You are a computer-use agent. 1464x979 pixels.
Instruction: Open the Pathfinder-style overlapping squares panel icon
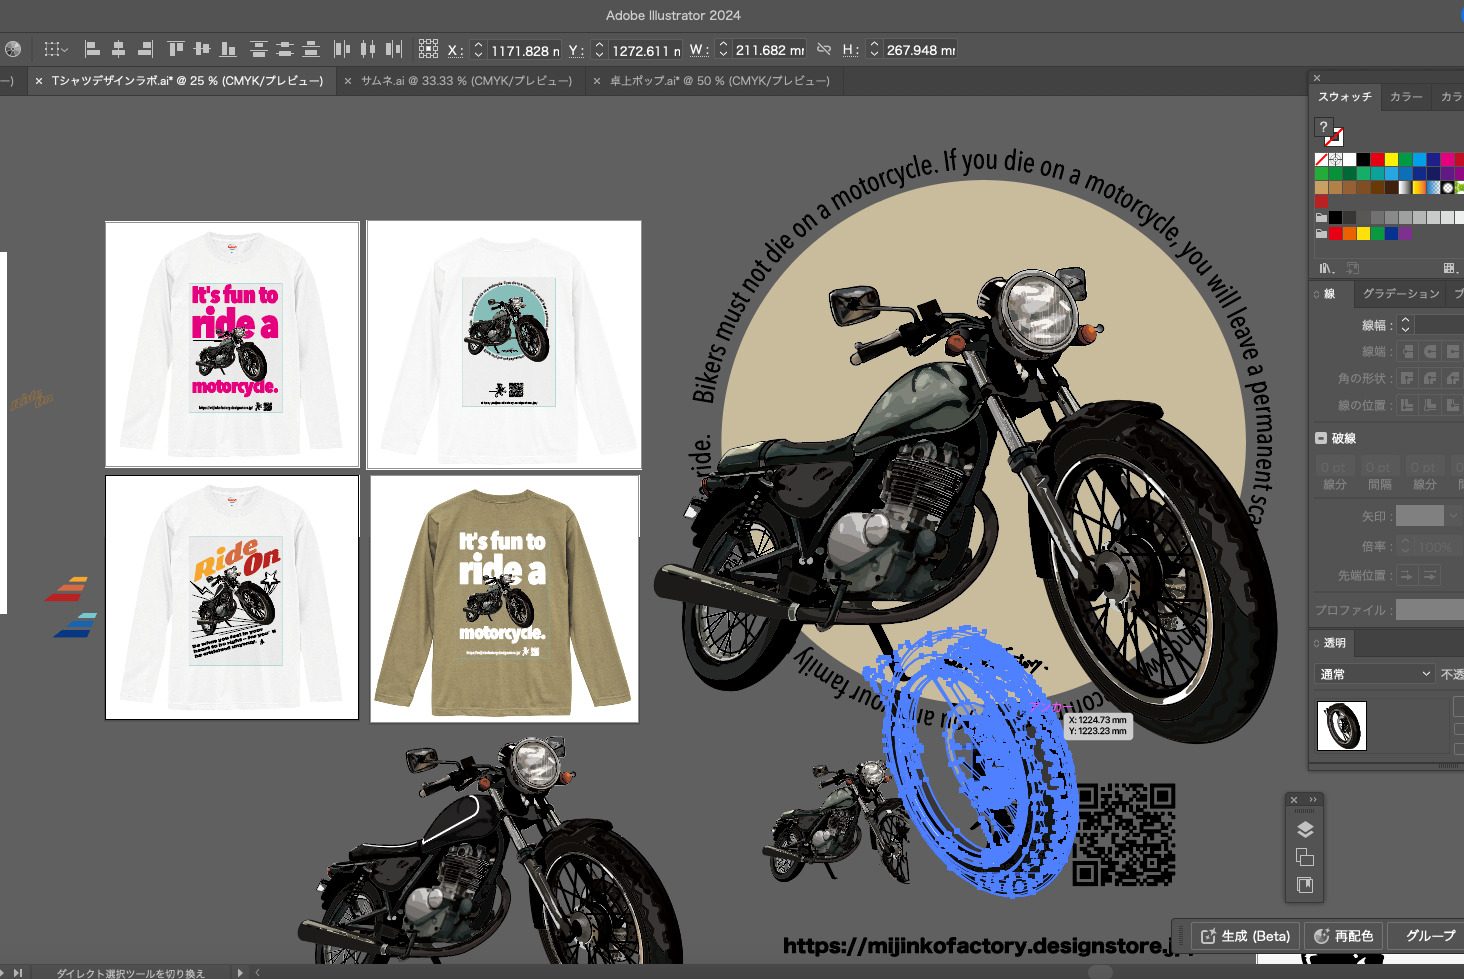(1305, 857)
